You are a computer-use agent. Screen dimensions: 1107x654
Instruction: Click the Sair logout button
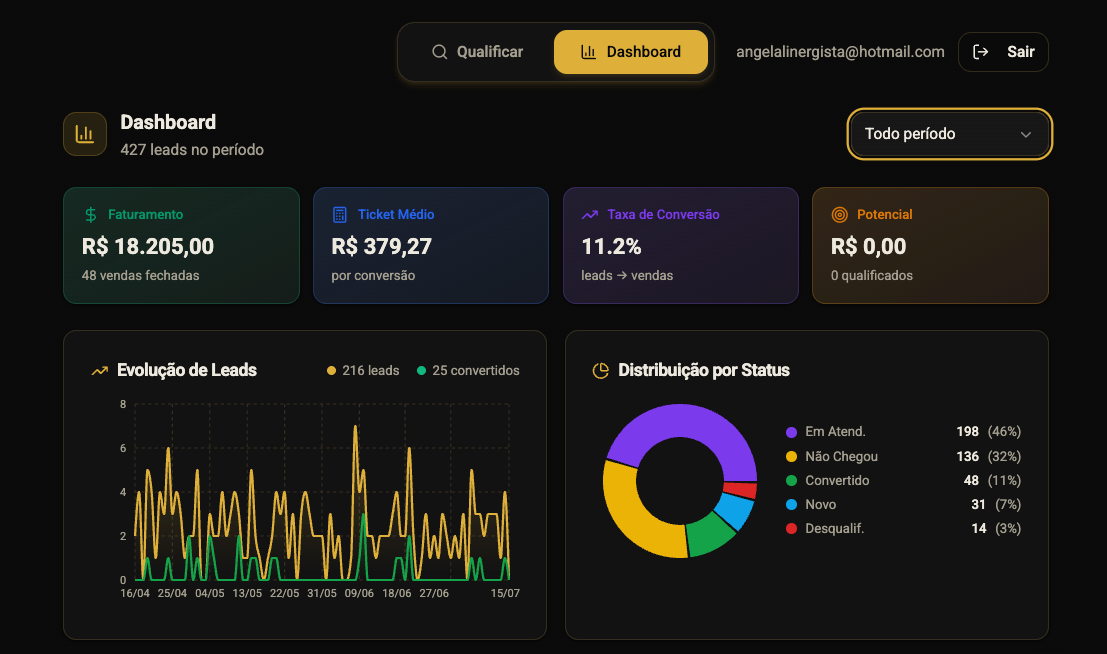1003,52
